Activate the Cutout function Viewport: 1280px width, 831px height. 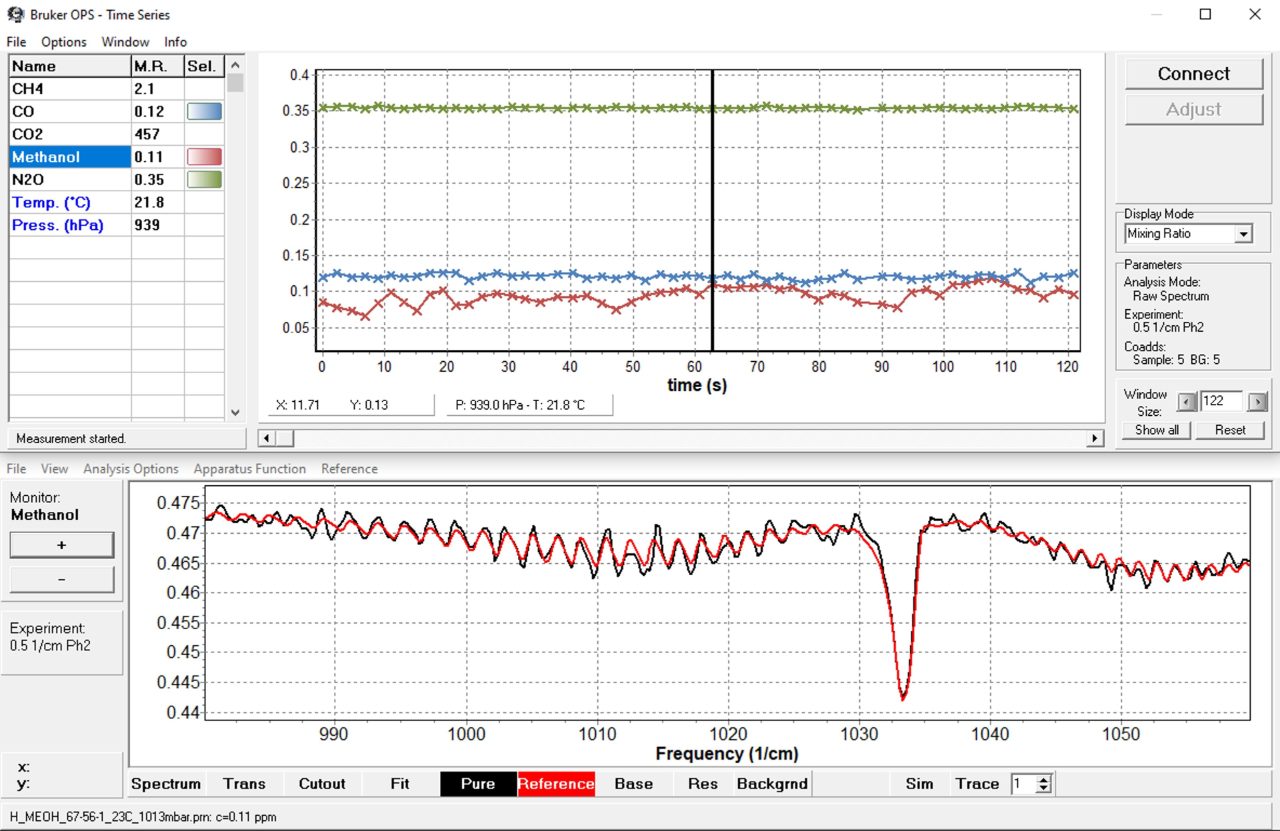(321, 784)
